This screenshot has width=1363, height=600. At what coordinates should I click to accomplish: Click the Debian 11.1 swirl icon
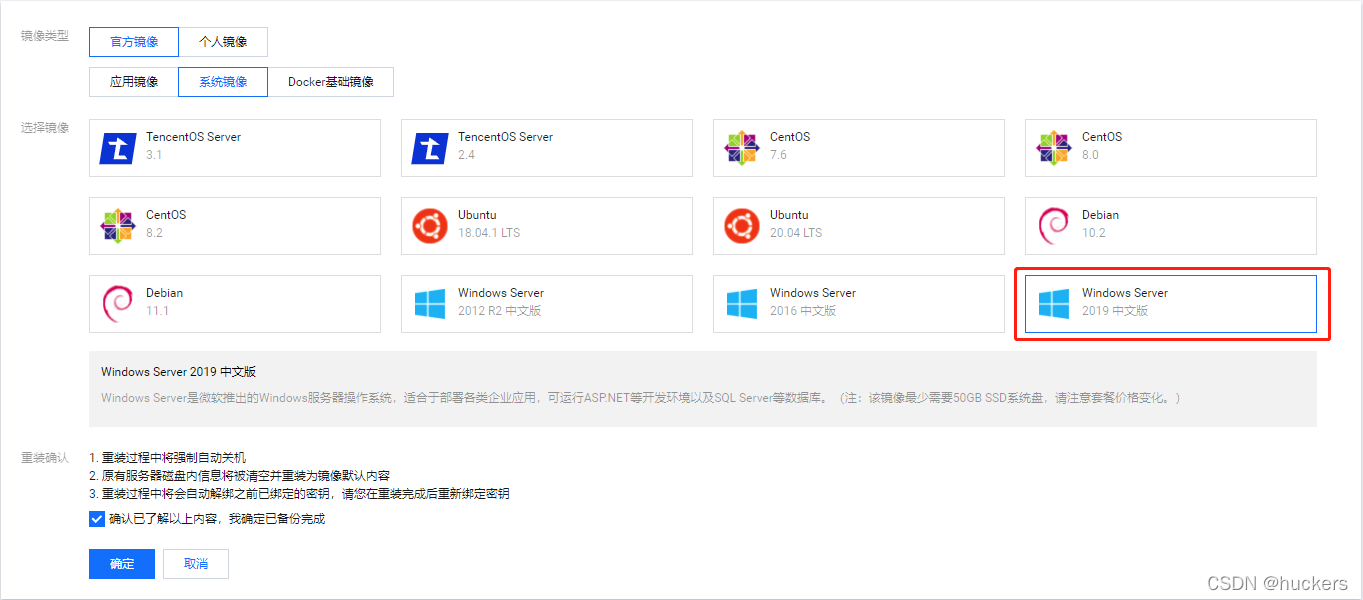(x=118, y=304)
